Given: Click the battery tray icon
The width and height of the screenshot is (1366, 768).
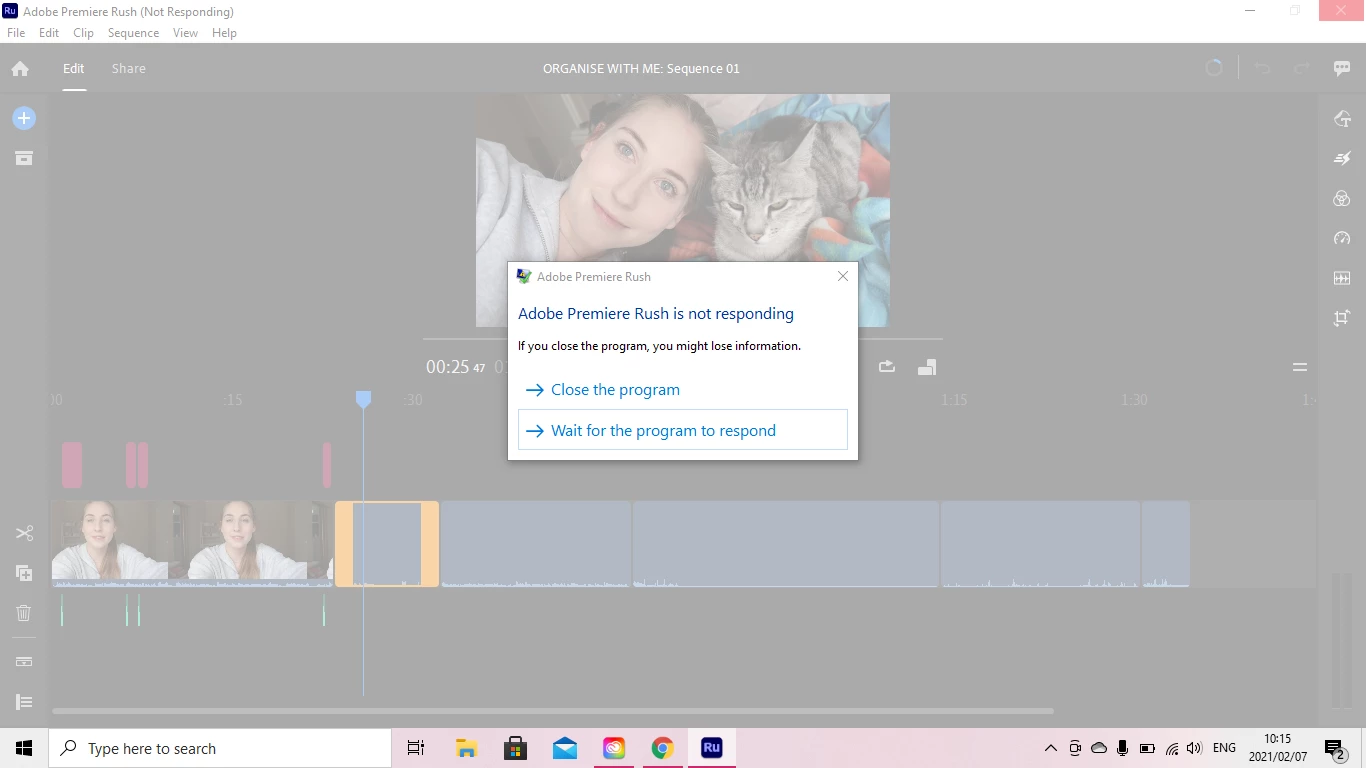Looking at the screenshot, I should (x=1147, y=748).
